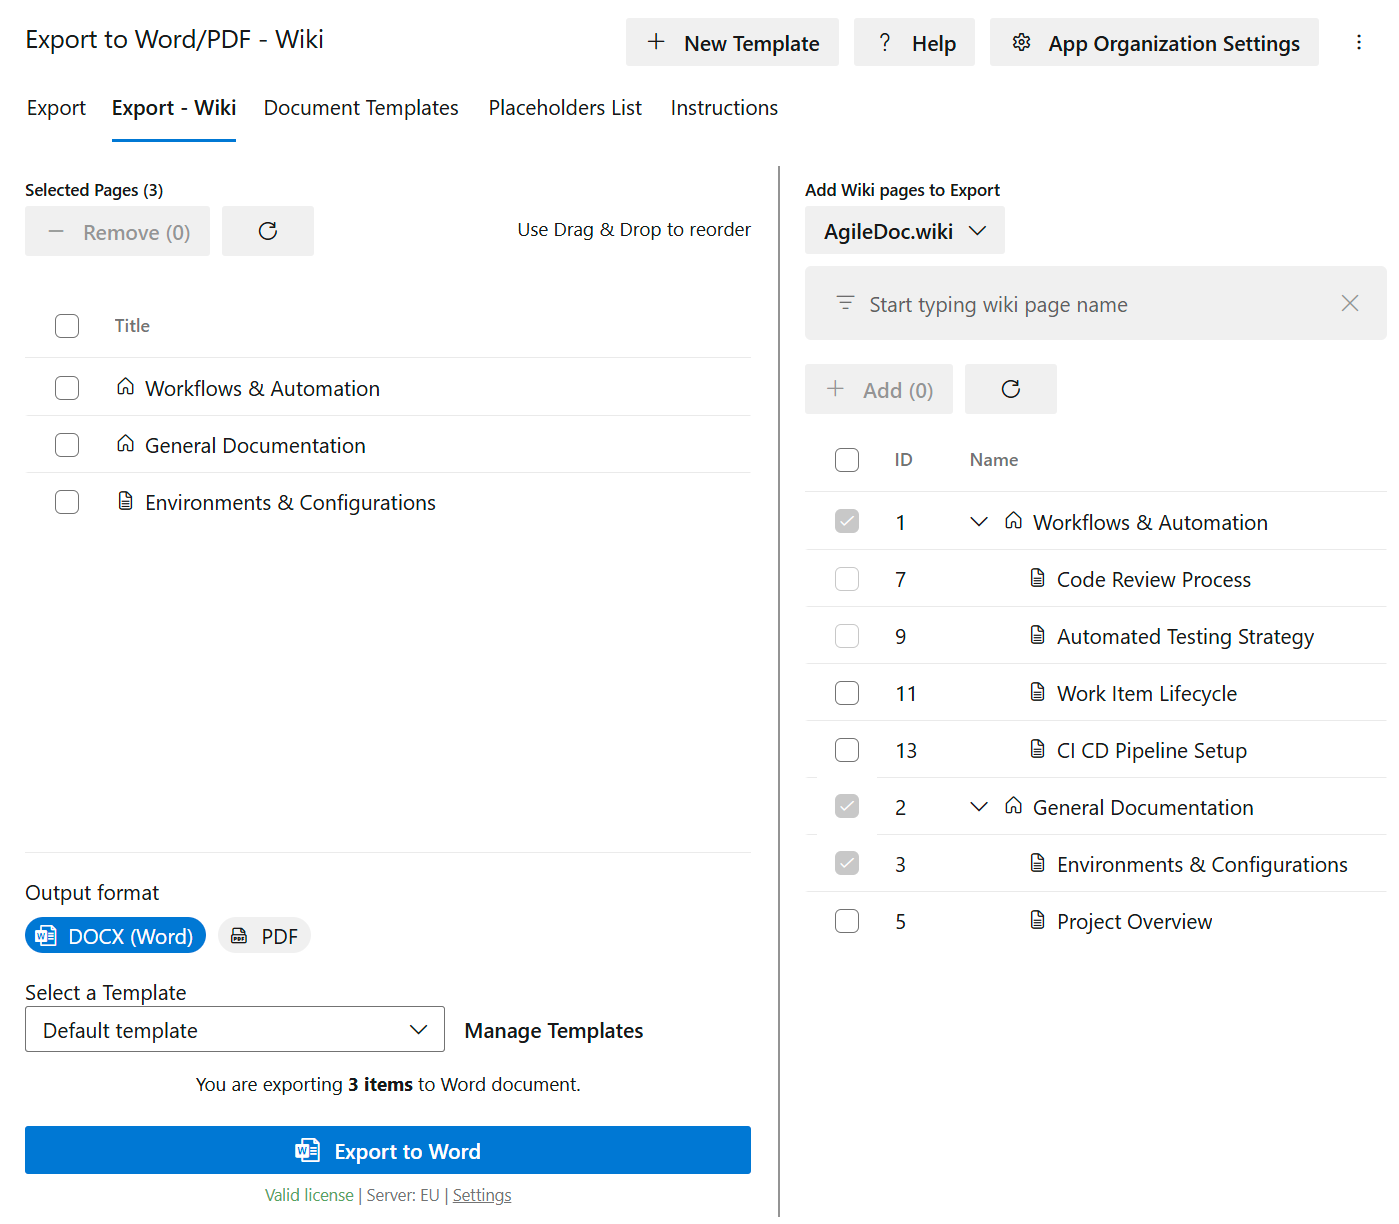Click the Add (0) button label
Screen dimensions: 1399x1224
(x=898, y=390)
